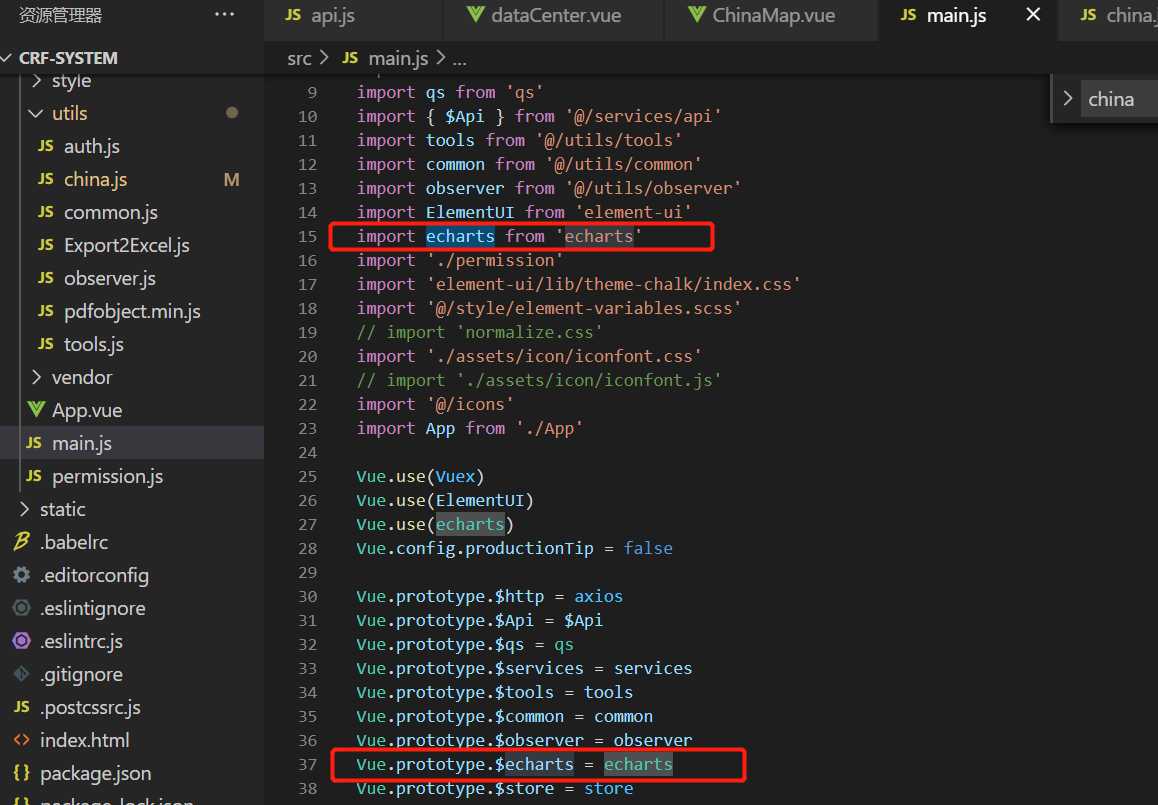Screen dimensions: 1158x805
Task: Close the main.js tab
Action: pyautogui.click(x=1033, y=15)
